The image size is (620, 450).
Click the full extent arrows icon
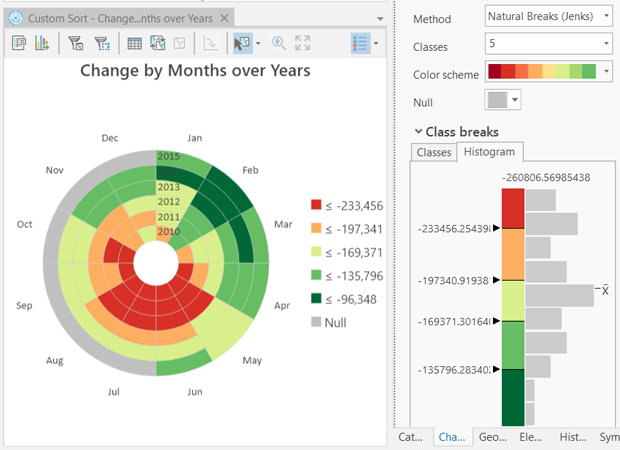pos(303,43)
